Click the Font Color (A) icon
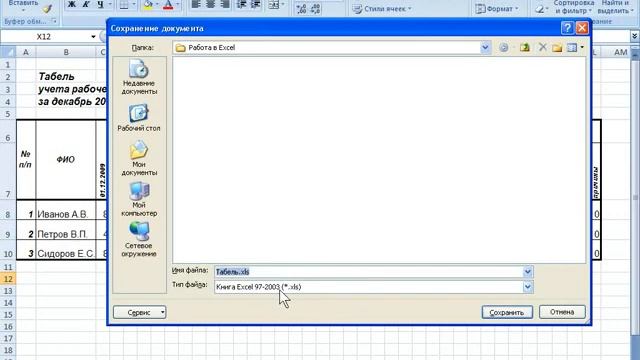The width and height of the screenshot is (640, 360). [168, 5]
